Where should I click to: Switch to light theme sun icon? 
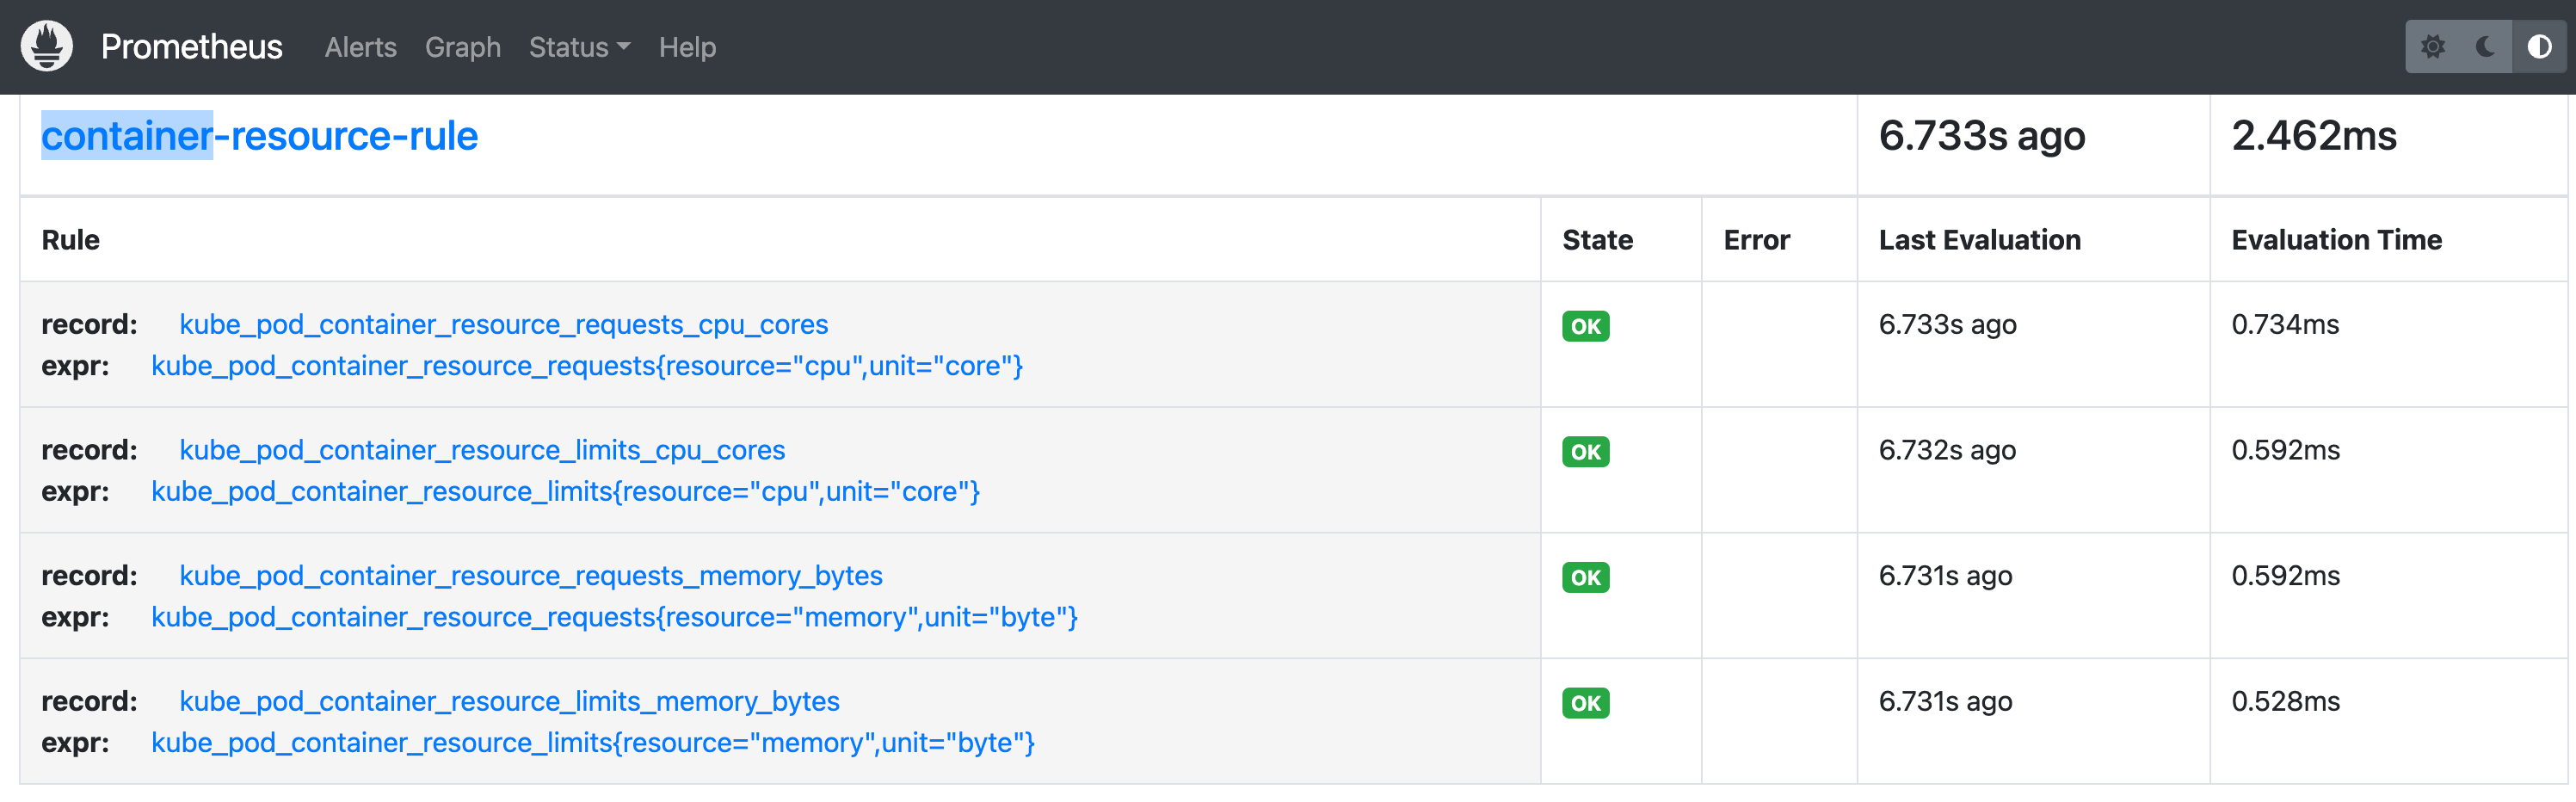(2432, 47)
